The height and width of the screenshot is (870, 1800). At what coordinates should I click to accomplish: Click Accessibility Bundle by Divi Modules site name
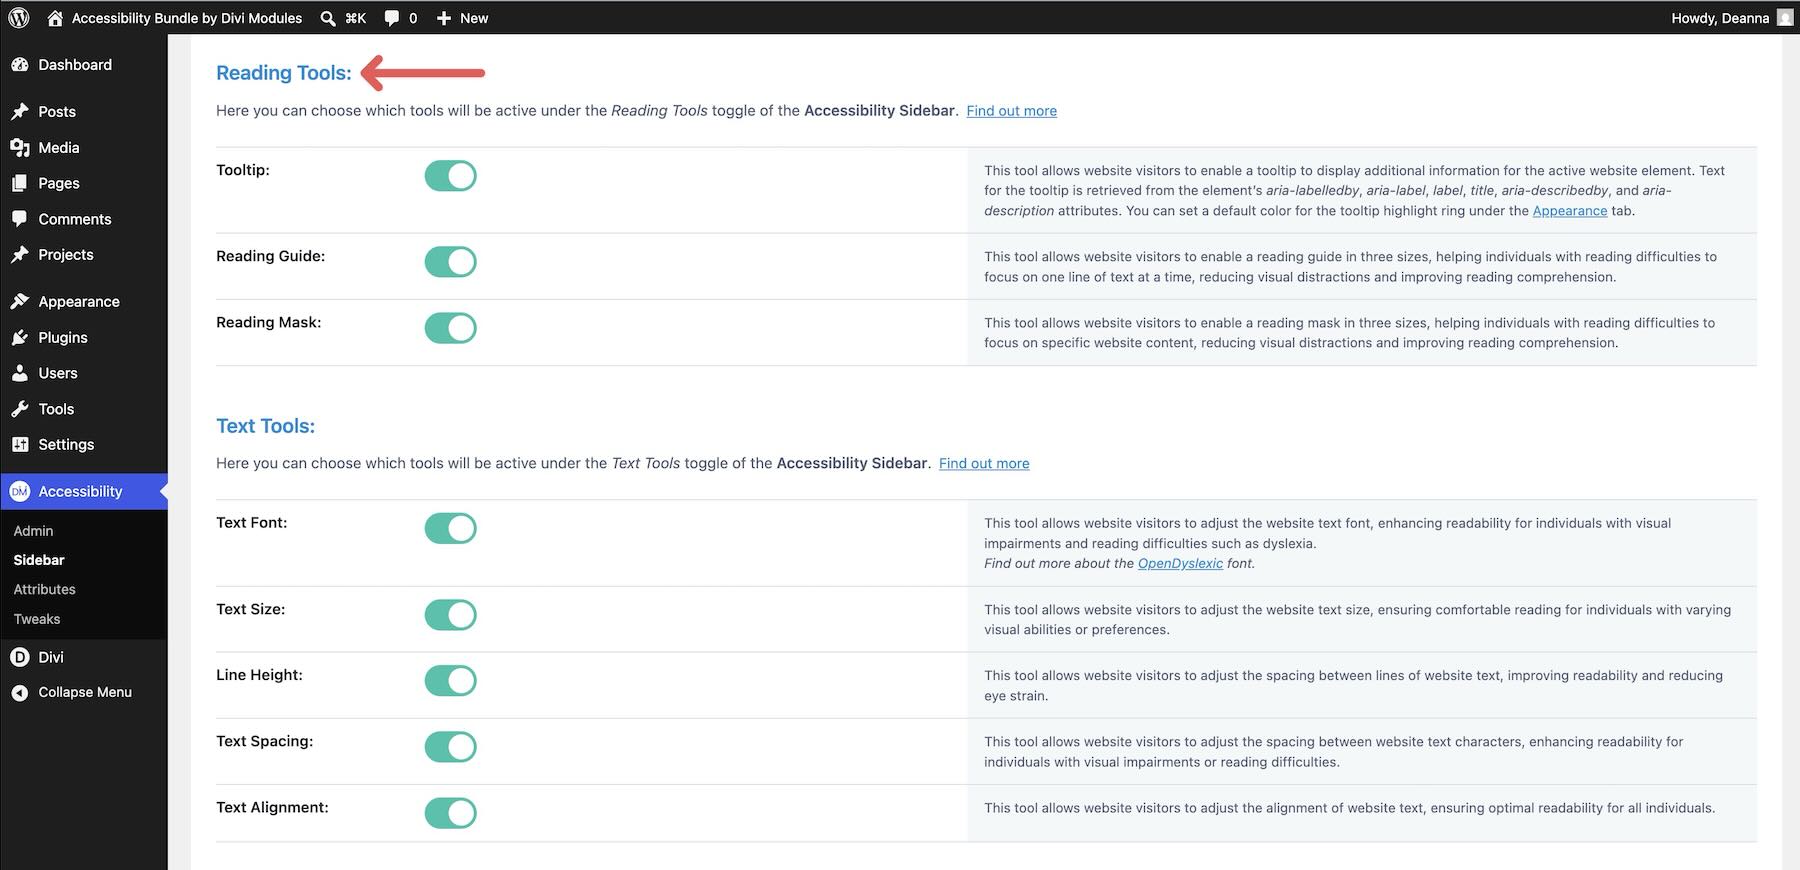(187, 18)
